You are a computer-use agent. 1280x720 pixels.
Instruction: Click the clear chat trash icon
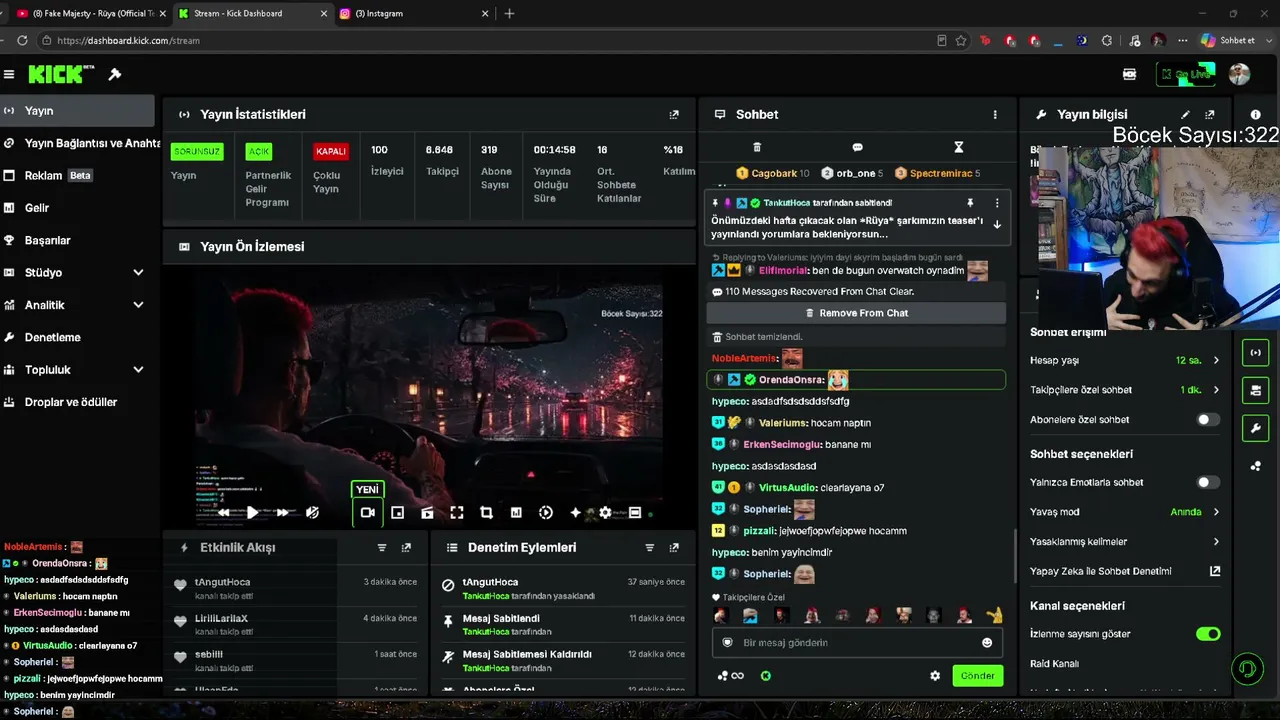coord(757,147)
